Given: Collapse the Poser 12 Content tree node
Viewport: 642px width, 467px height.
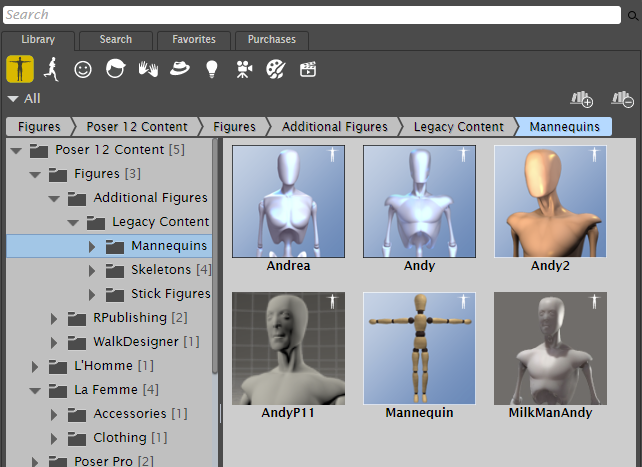Looking at the screenshot, I should click(17, 150).
